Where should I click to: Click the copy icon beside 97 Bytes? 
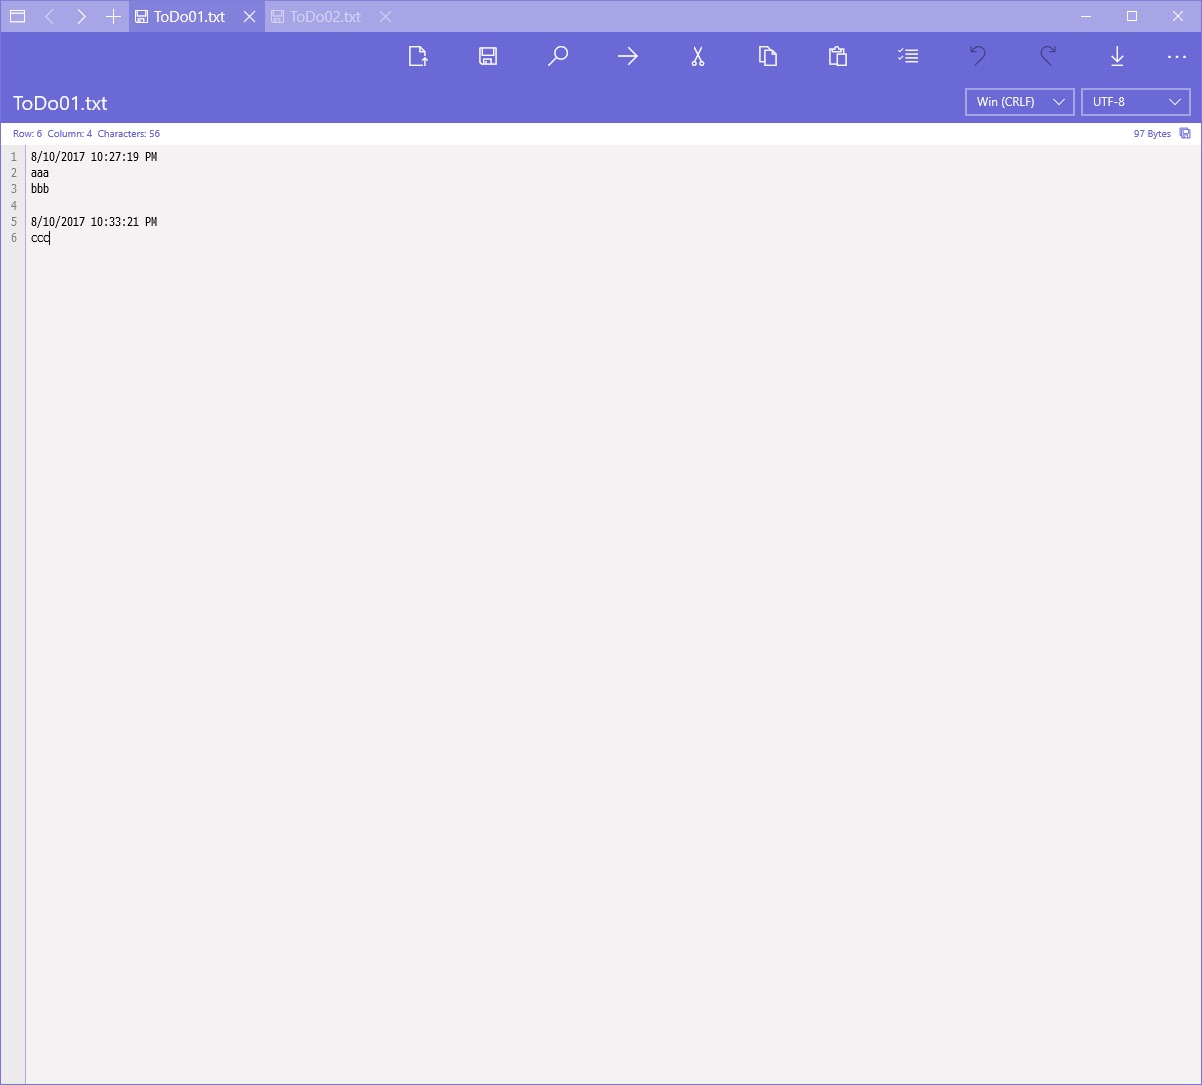click(1185, 133)
